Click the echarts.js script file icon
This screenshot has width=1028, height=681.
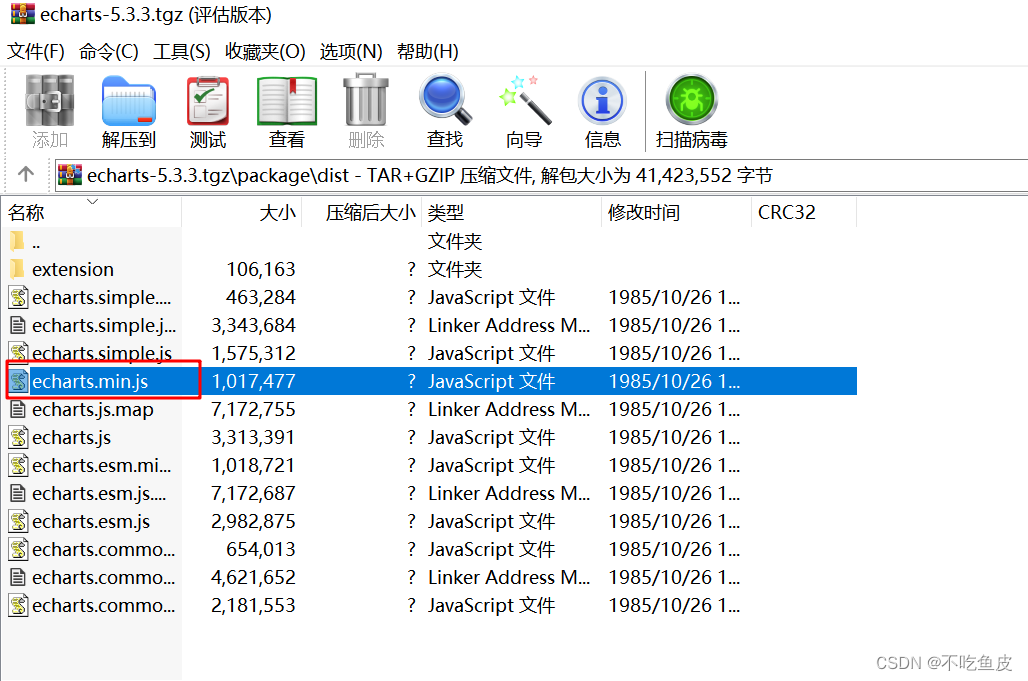point(18,437)
